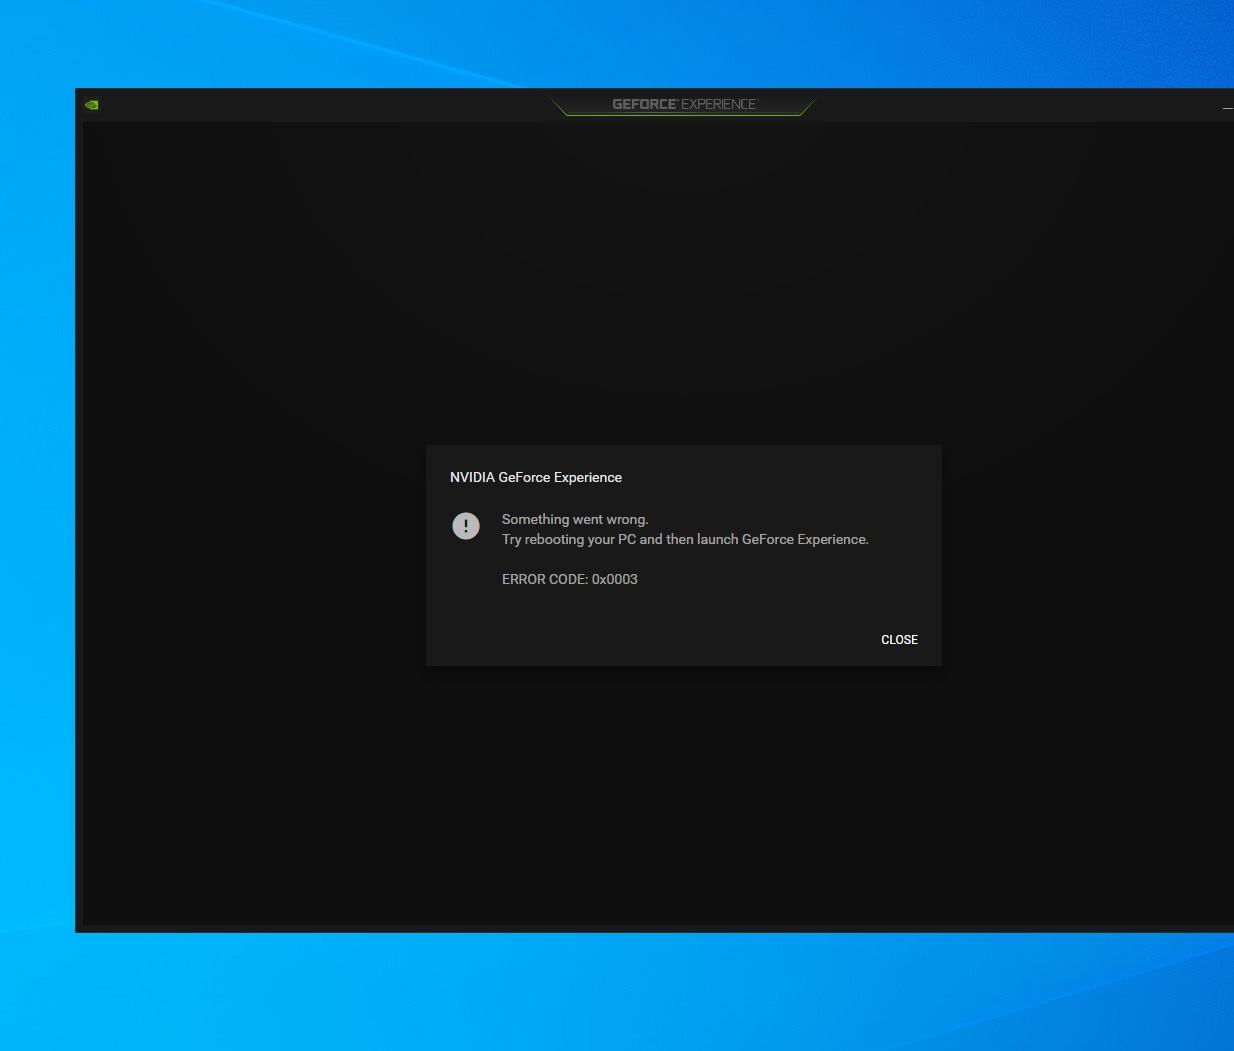Click the CLOSE button in error dialog
Image resolution: width=1234 pixels, height=1051 pixels.
click(x=899, y=640)
